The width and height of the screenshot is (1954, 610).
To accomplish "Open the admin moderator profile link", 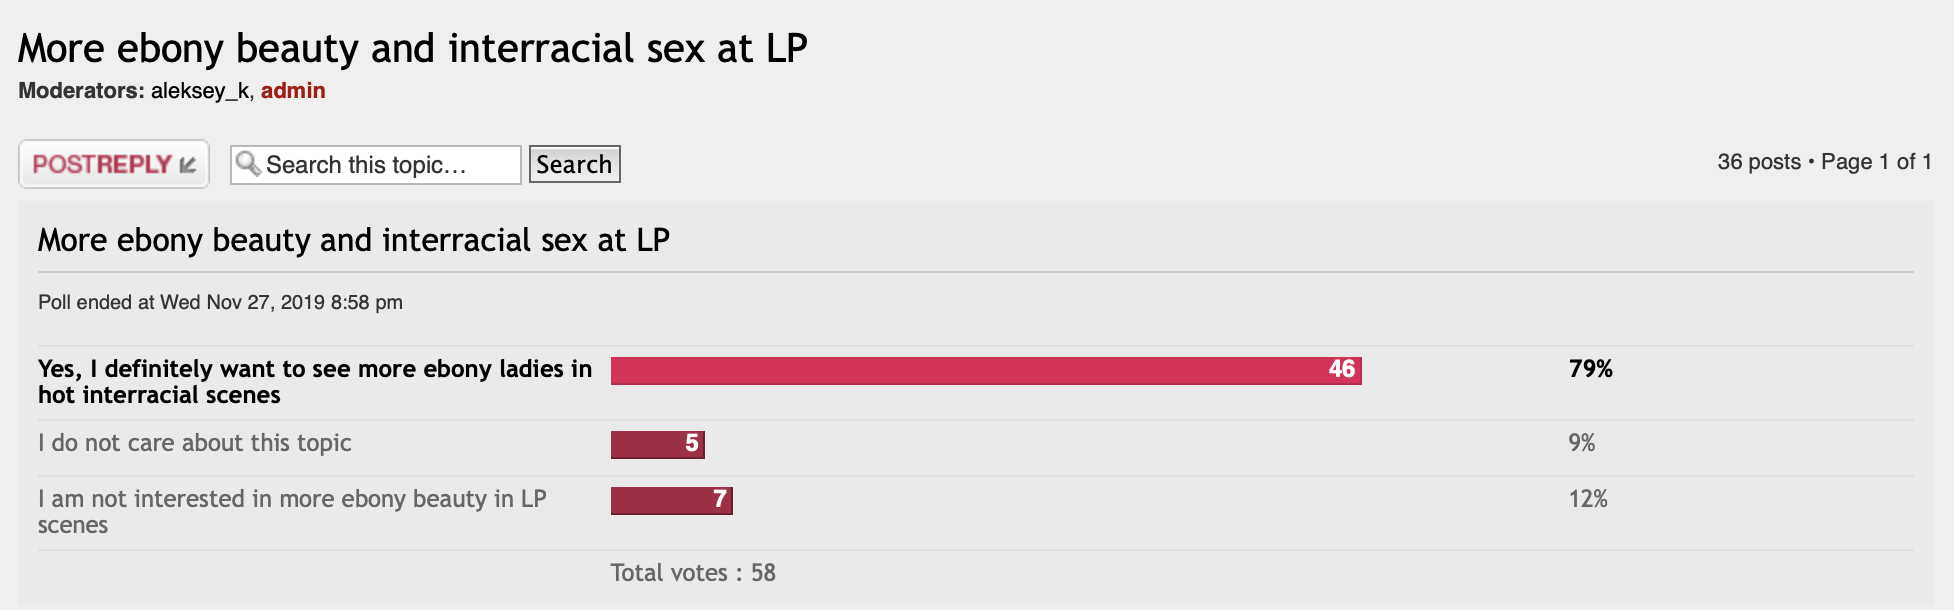I will (x=293, y=91).
